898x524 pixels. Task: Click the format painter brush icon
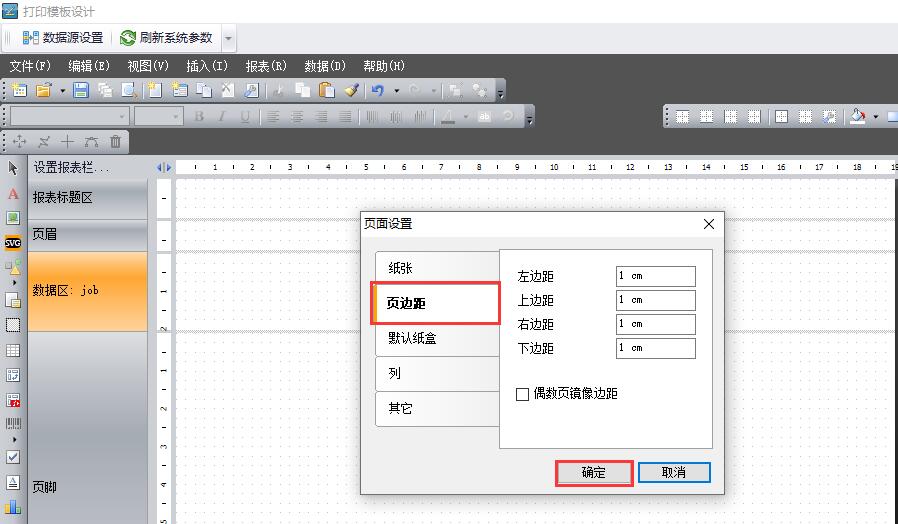click(351, 90)
